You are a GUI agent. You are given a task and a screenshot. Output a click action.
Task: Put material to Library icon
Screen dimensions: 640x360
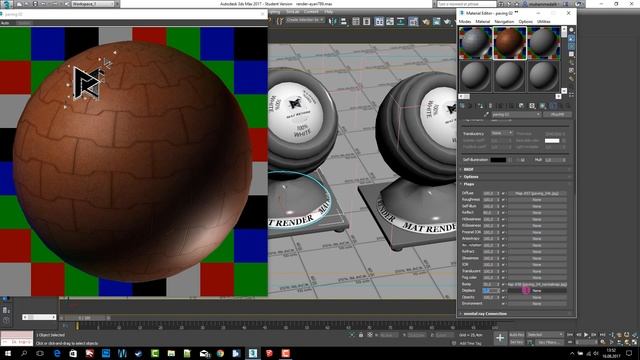pos(521,106)
